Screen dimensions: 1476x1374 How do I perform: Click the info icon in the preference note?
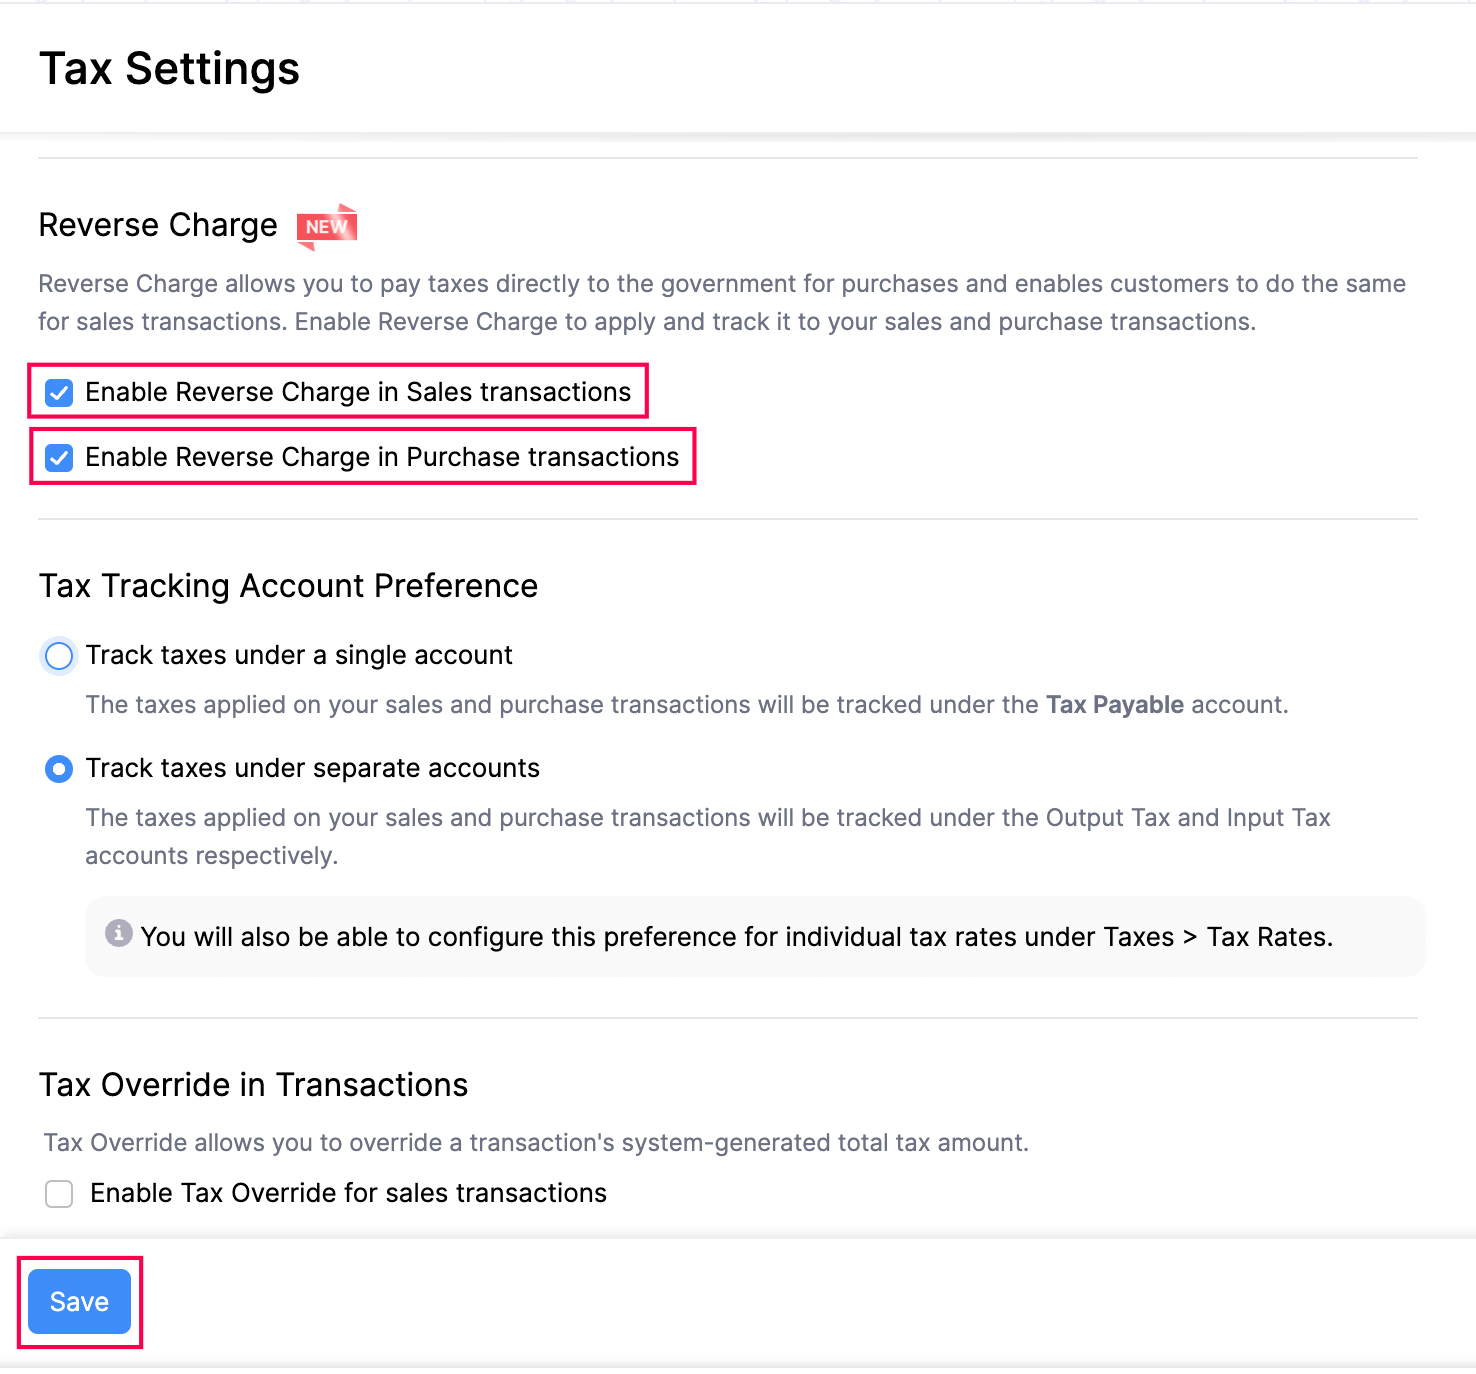pyautogui.click(x=119, y=934)
